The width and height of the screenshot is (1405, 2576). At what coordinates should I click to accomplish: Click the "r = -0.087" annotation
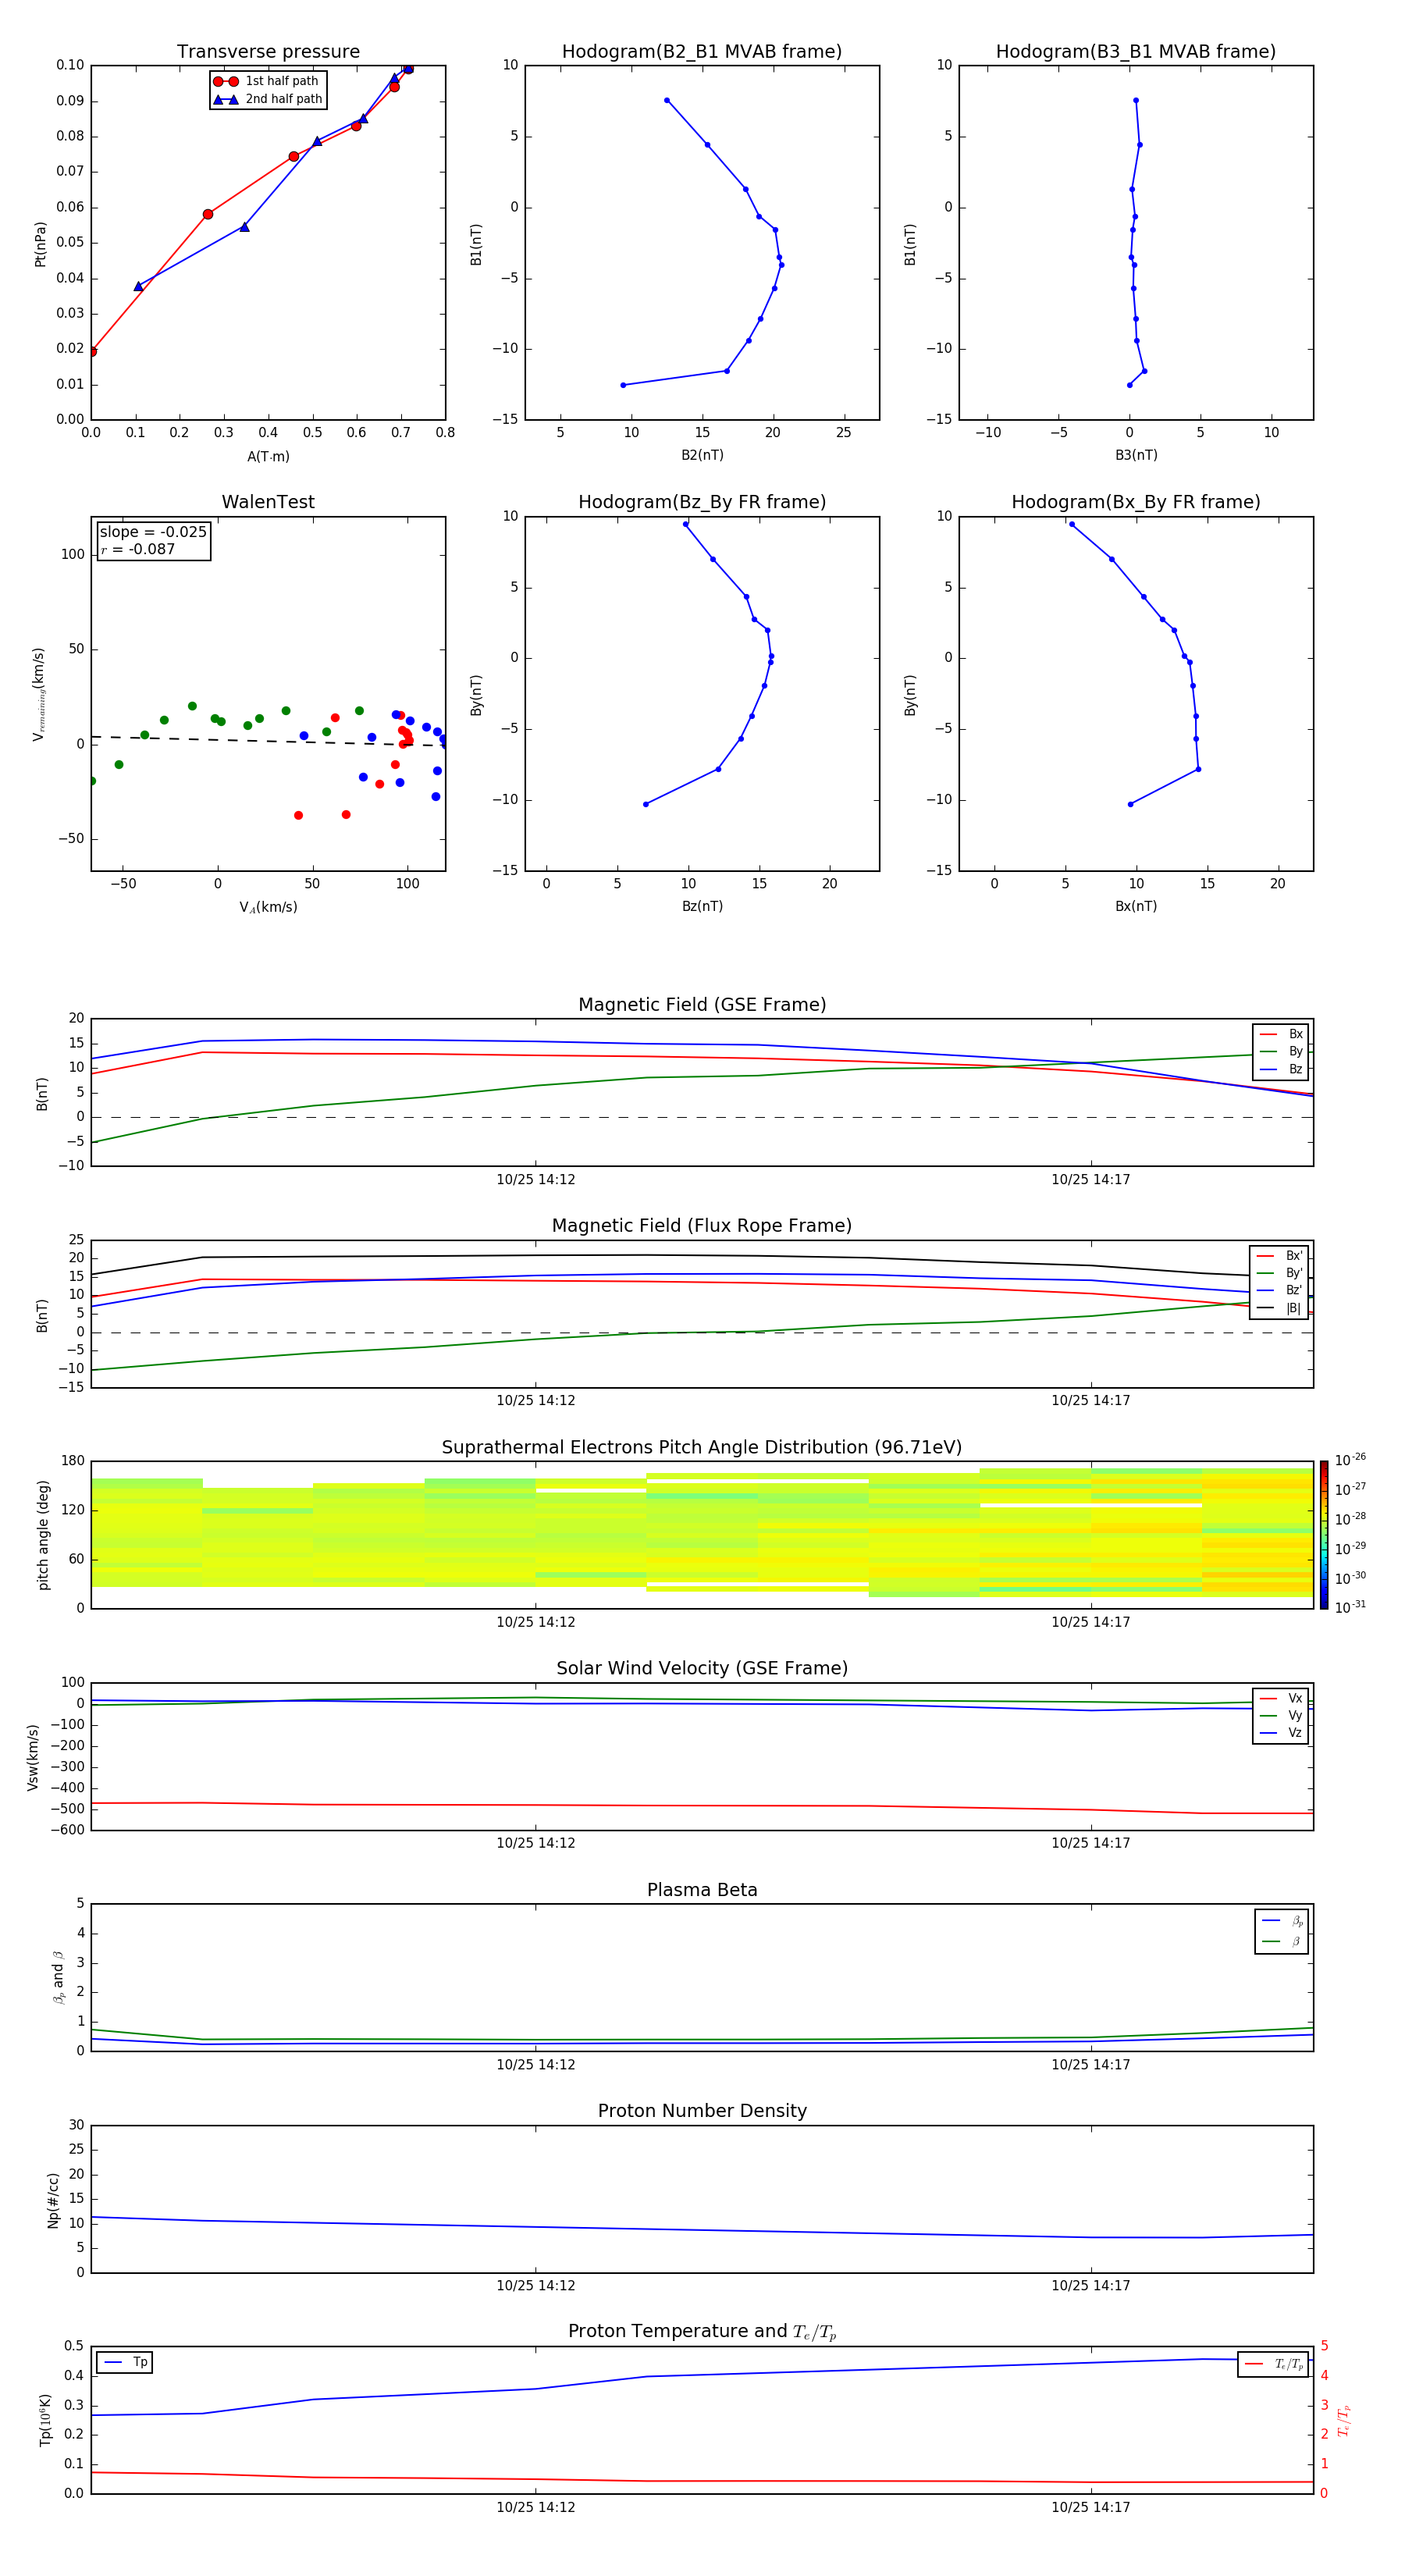pos(138,549)
